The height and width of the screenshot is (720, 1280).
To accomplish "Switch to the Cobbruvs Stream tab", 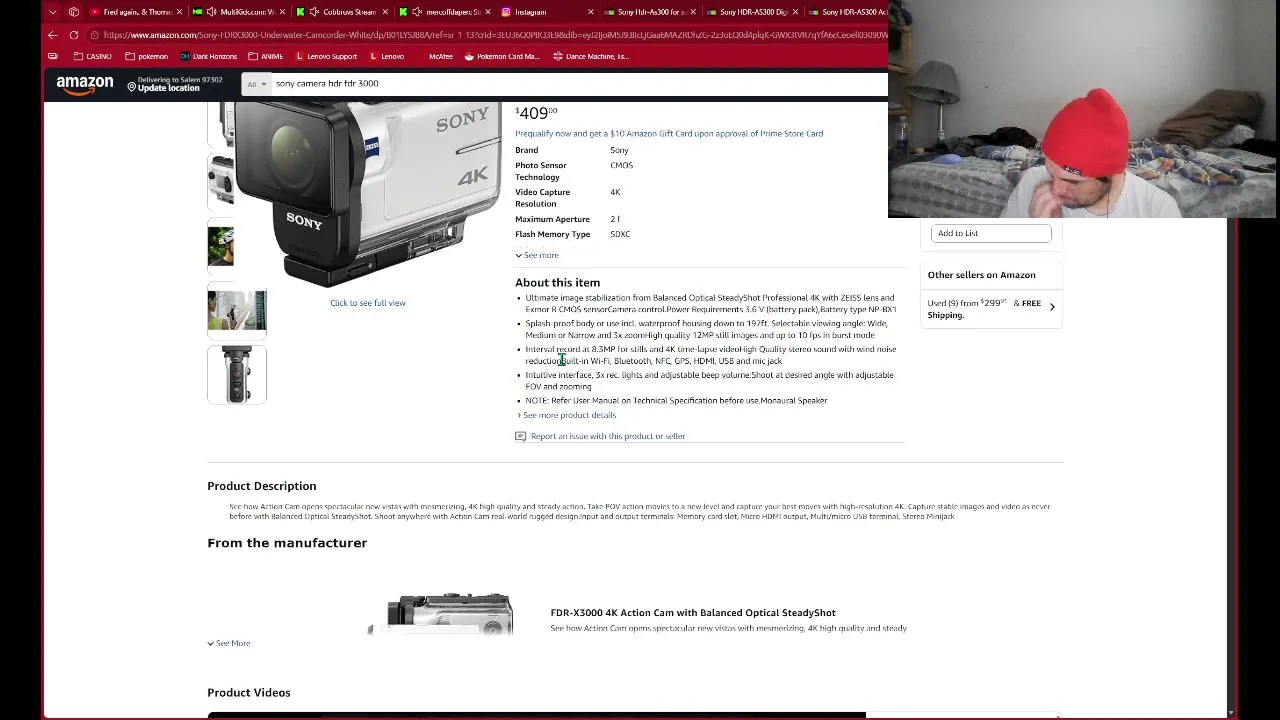I will [340, 12].
